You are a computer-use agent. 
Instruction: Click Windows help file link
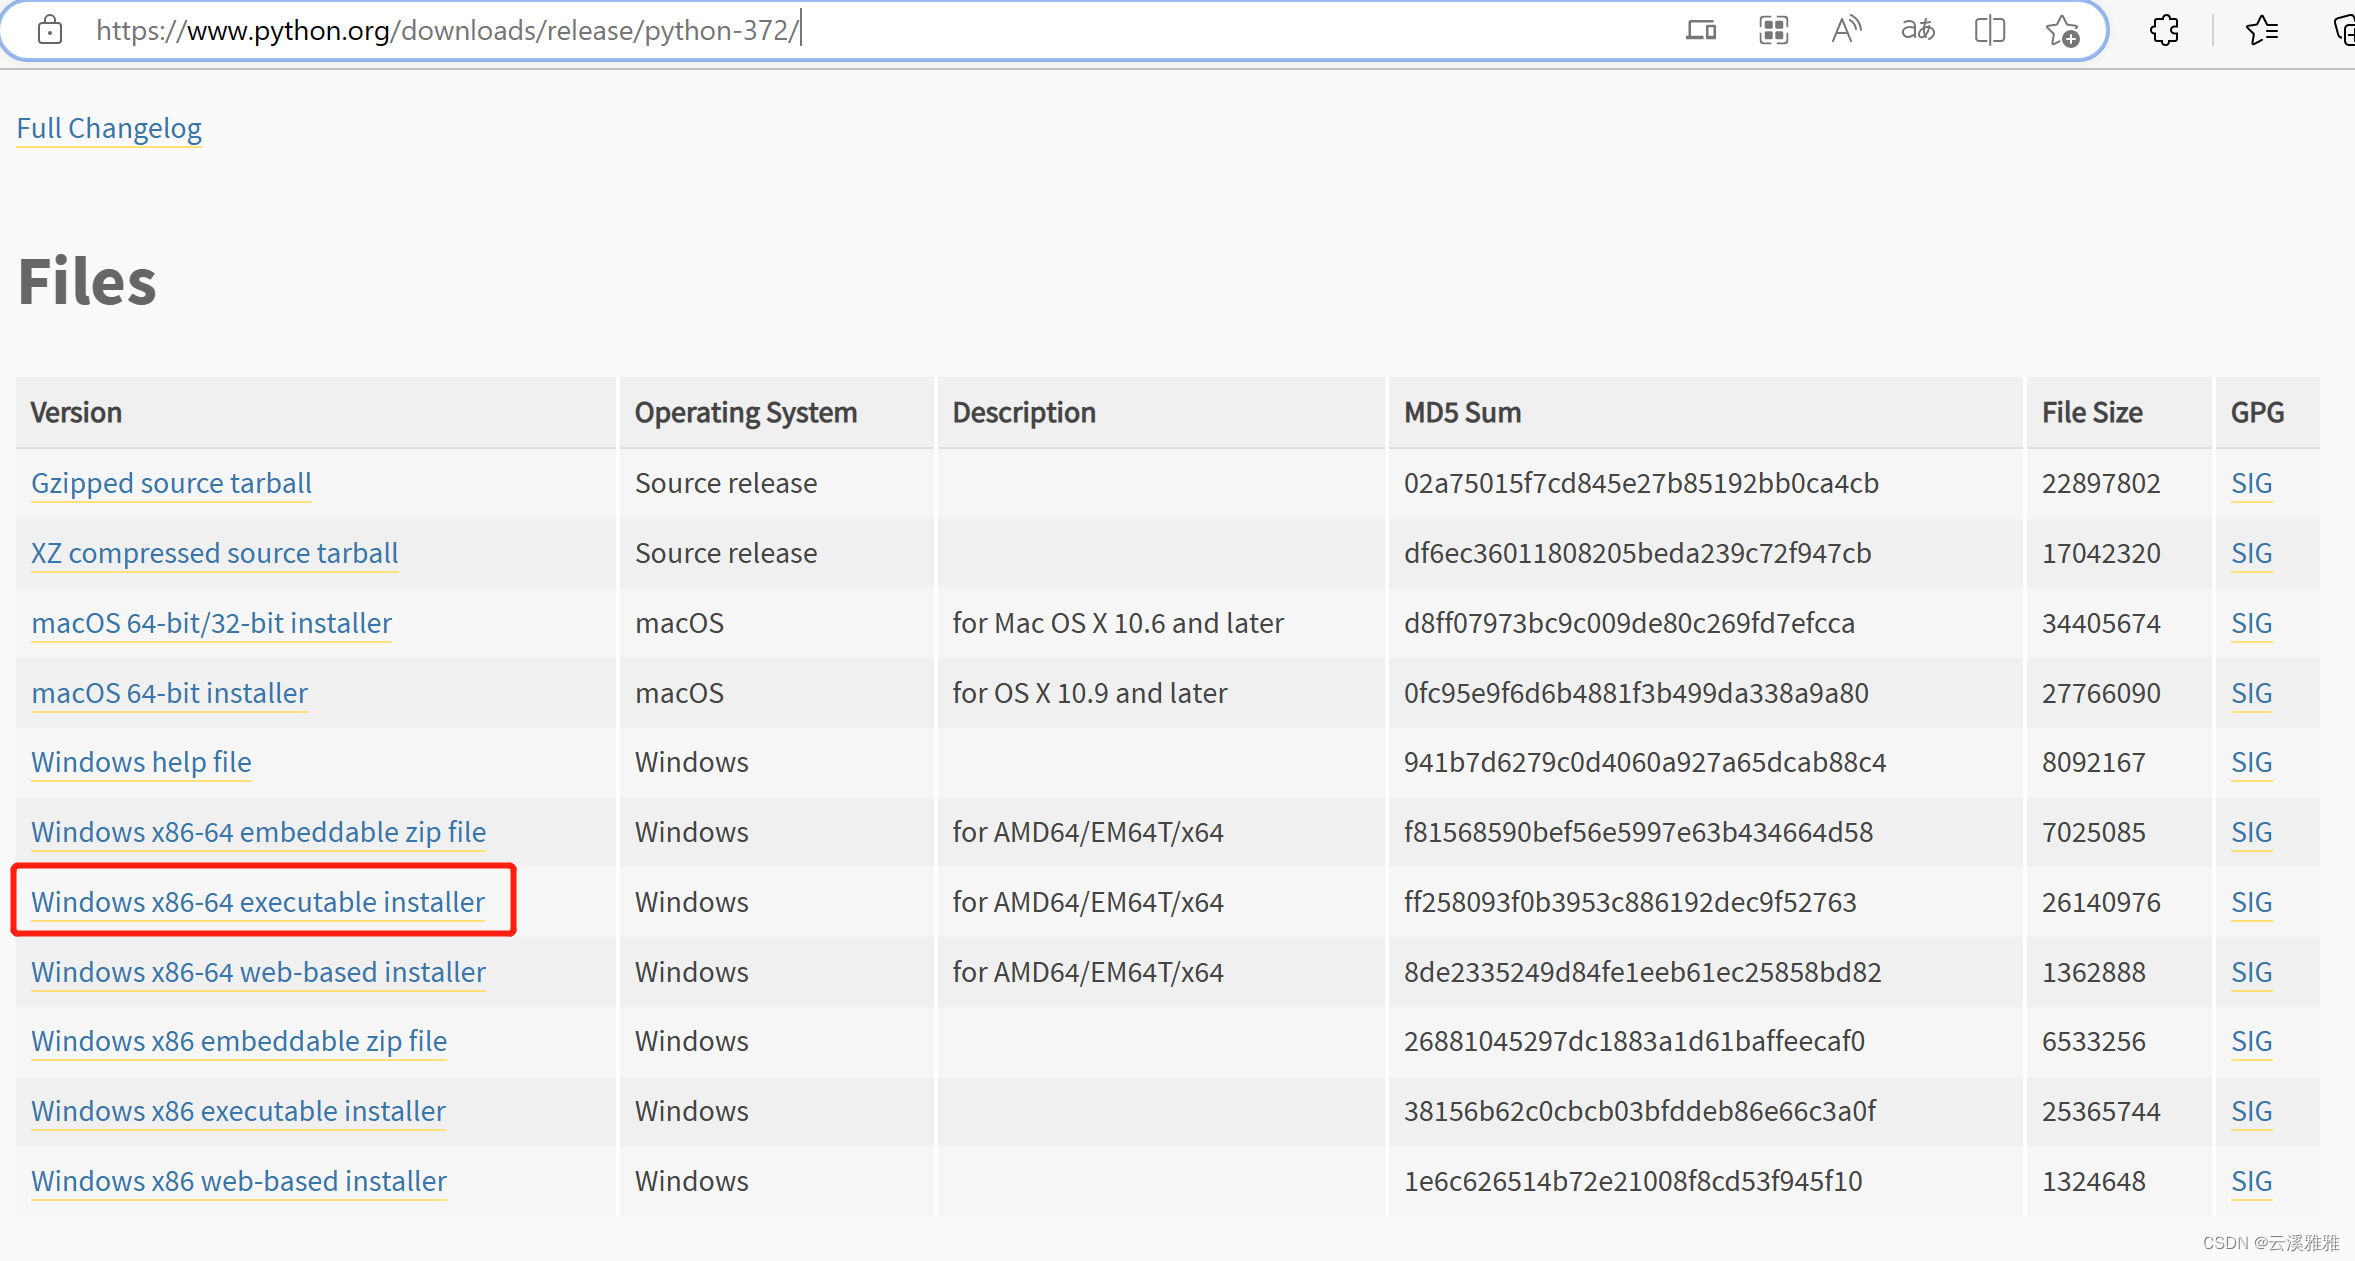pyautogui.click(x=141, y=762)
